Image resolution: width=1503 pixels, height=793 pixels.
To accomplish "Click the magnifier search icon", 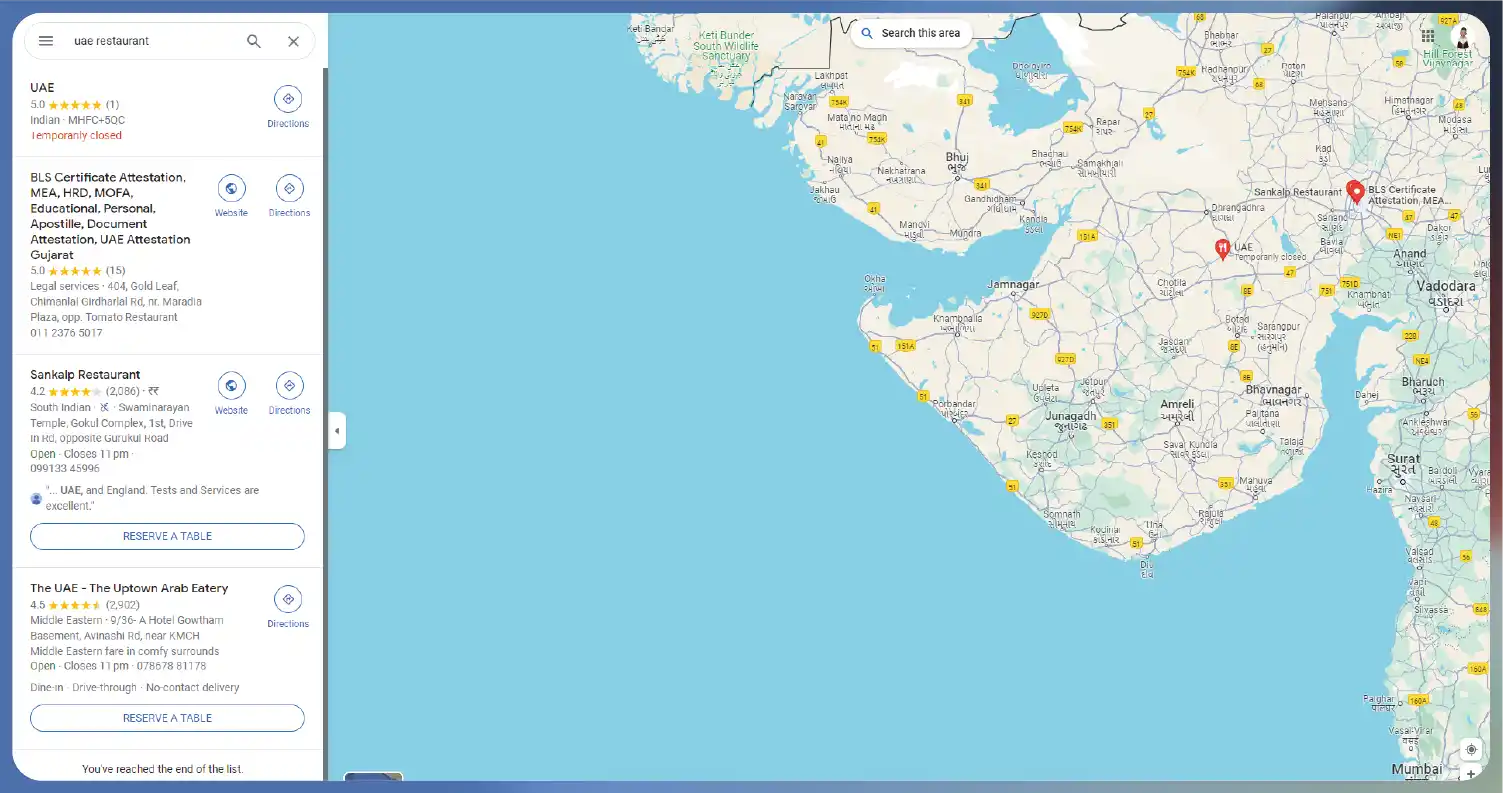I will (254, 41).
